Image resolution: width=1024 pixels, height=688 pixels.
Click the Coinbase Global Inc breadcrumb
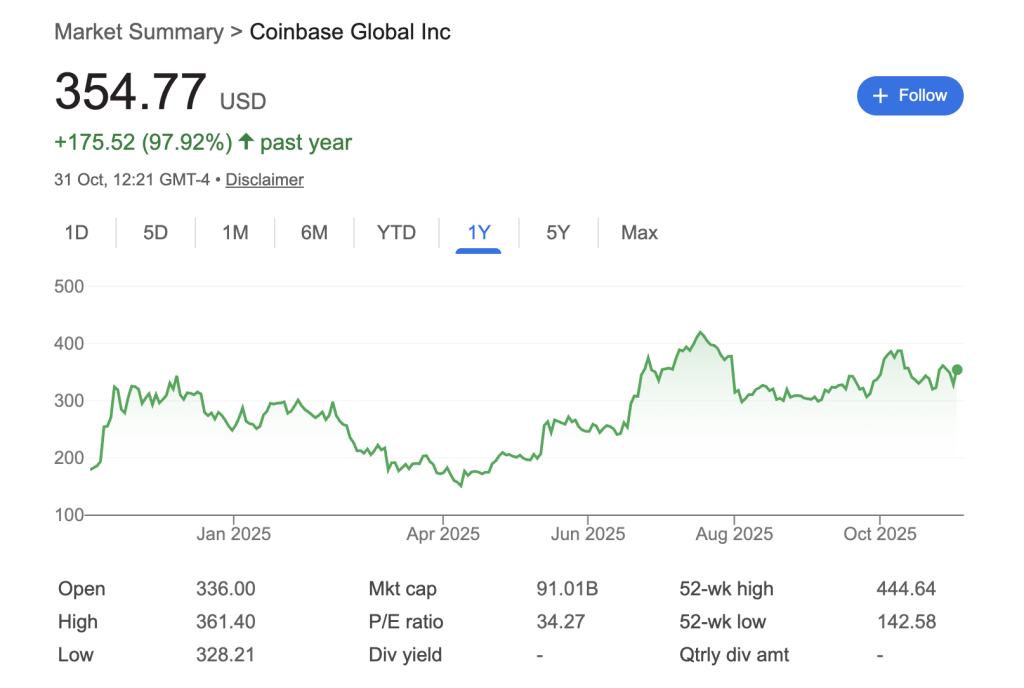[350, 31]
